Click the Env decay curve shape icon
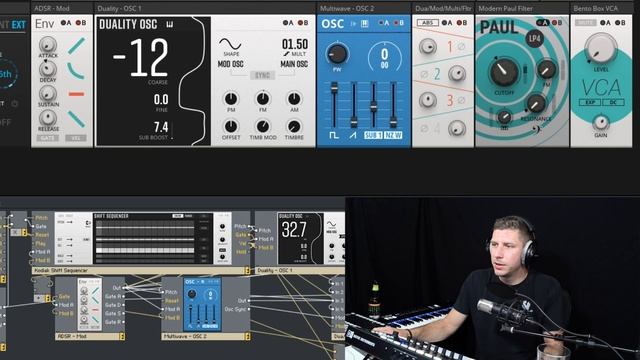The image size is (640, 360). [x=76, y=71]
